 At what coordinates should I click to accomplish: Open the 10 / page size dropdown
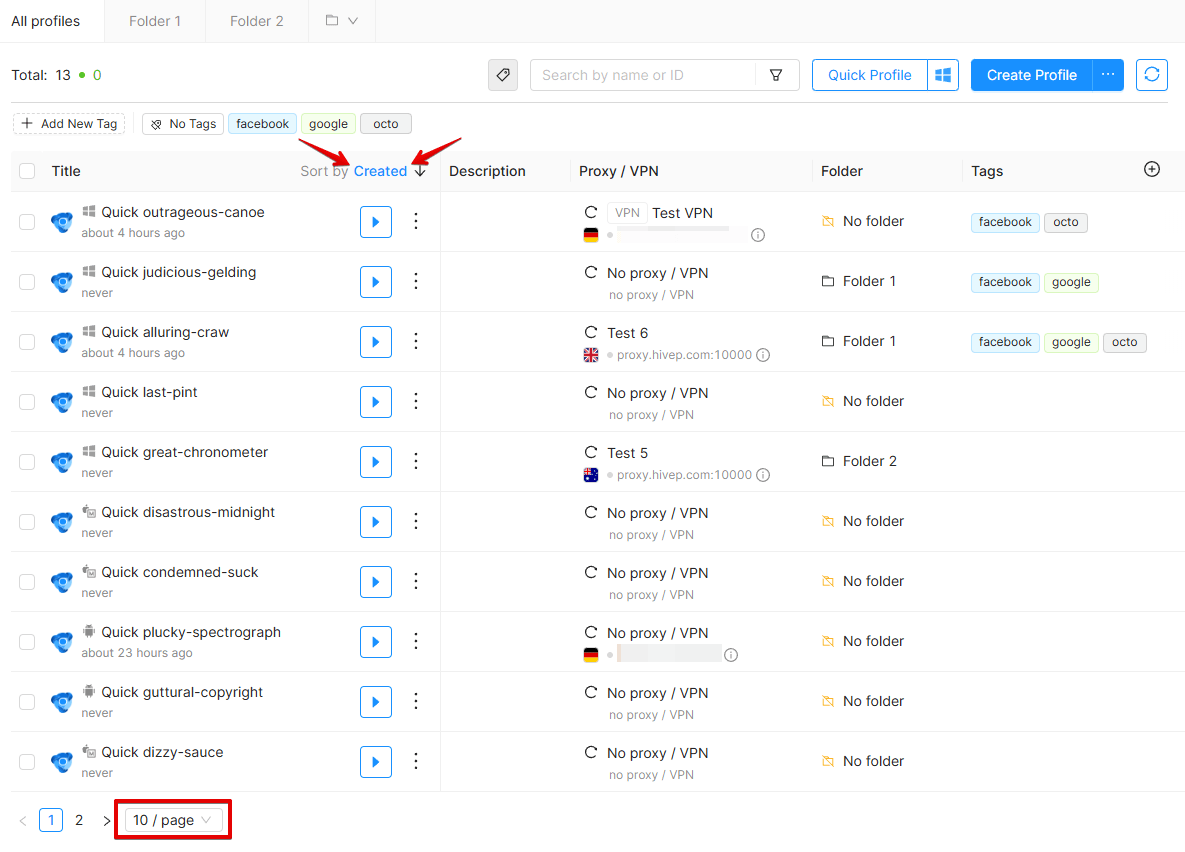[173, 820]
